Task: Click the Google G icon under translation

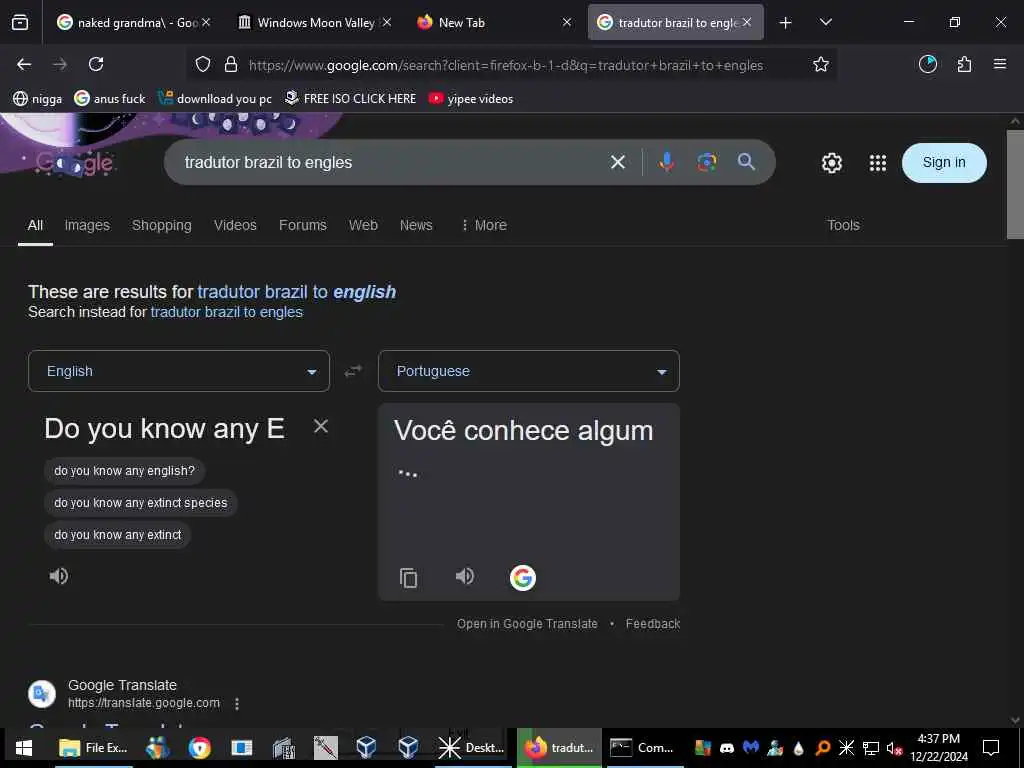Action: click(522, 577)
